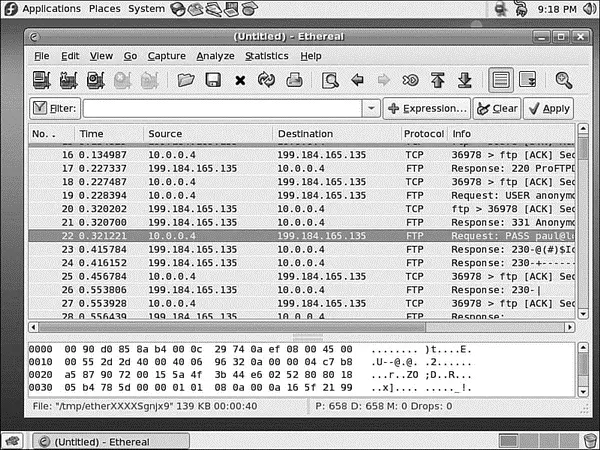This screenshot has width=600, height=450.
Task: Open the Applications menu in top panel
Action: click(x=51, y=9)
